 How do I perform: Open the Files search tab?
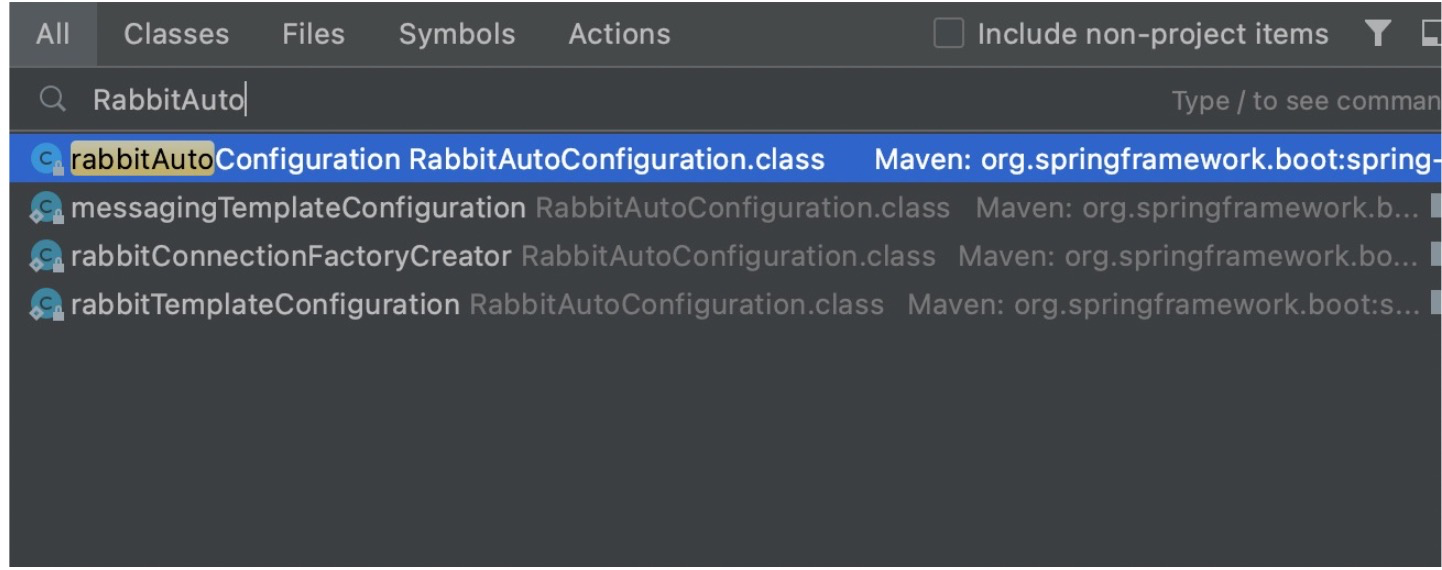(314, 34)
